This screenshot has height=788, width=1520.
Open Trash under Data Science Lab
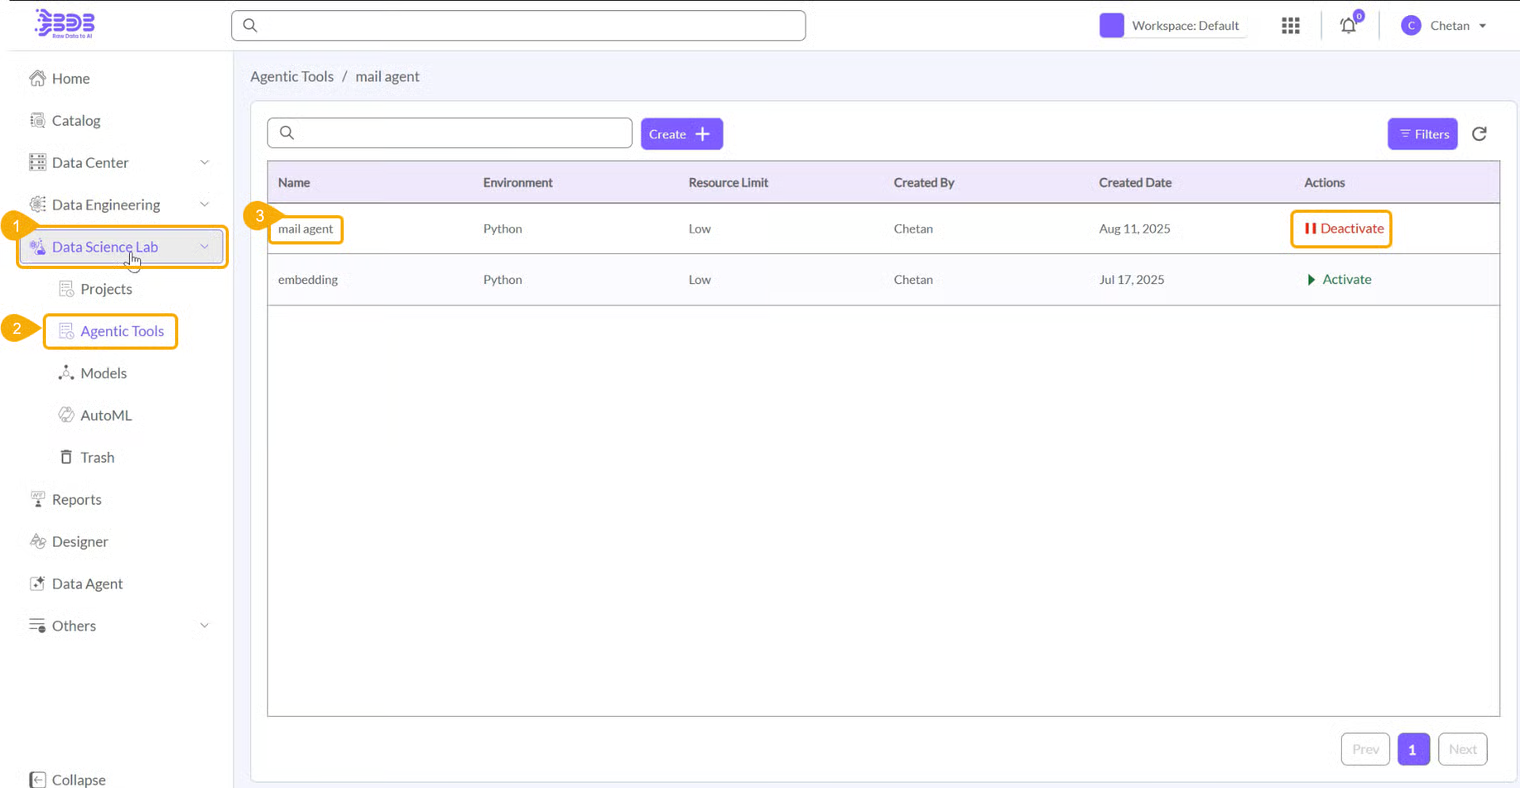click(96, 457)
